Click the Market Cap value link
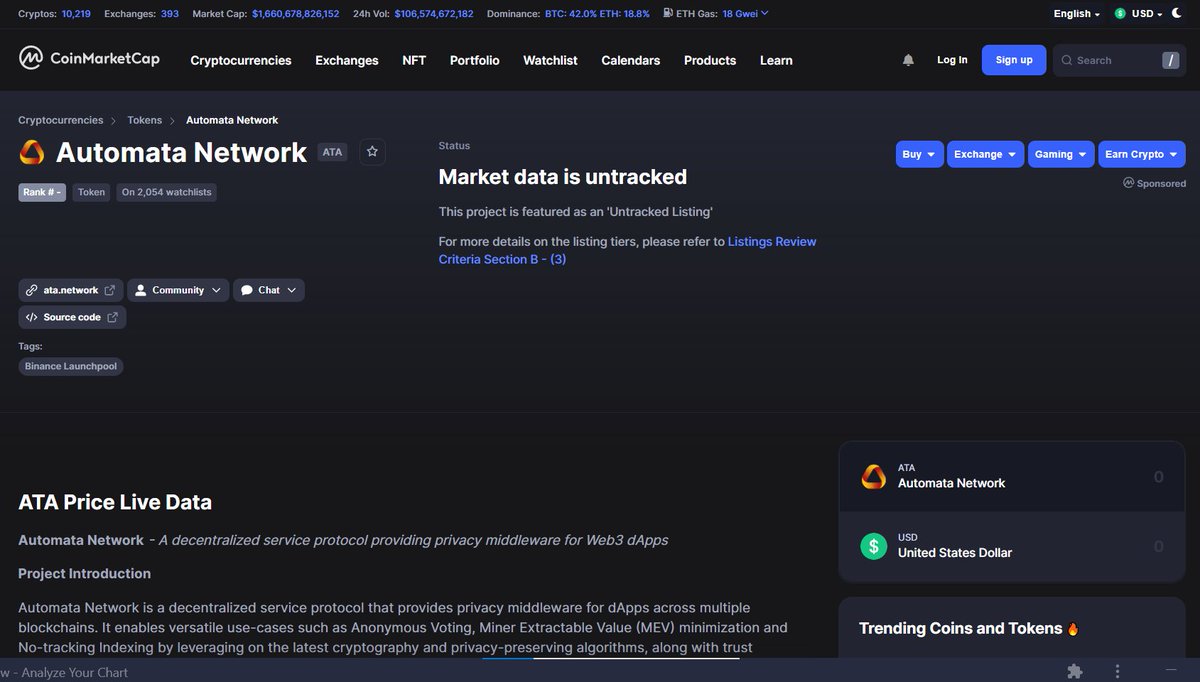The height and width of the screenshot is (682, 1200). (296, 14)
